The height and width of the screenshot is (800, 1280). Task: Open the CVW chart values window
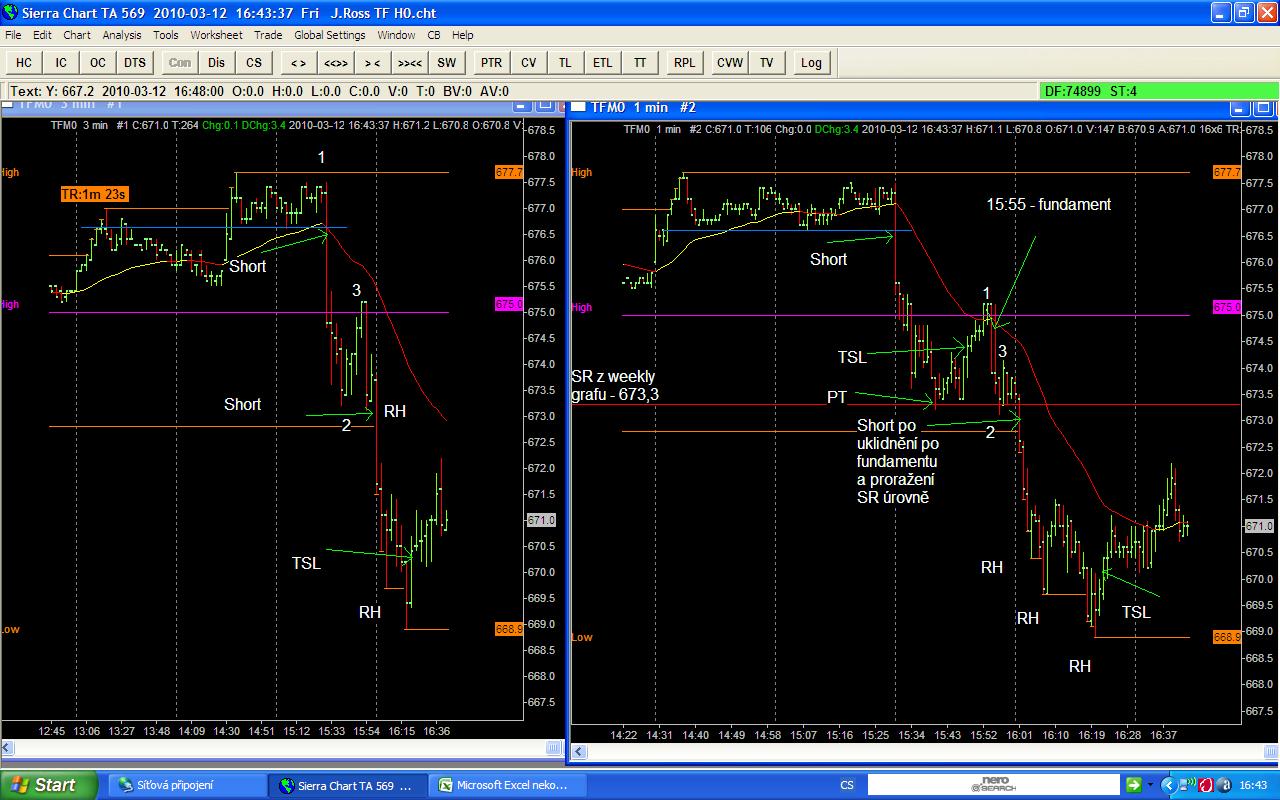pos(730,62)
